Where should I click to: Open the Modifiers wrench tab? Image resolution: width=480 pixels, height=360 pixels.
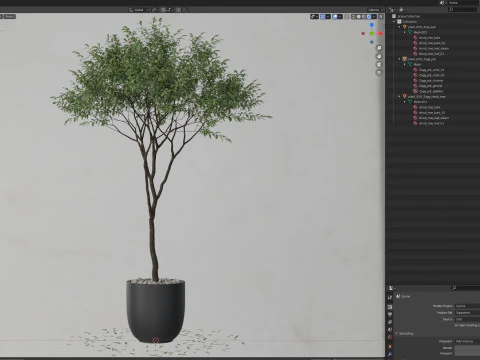(x=390, y=354)
